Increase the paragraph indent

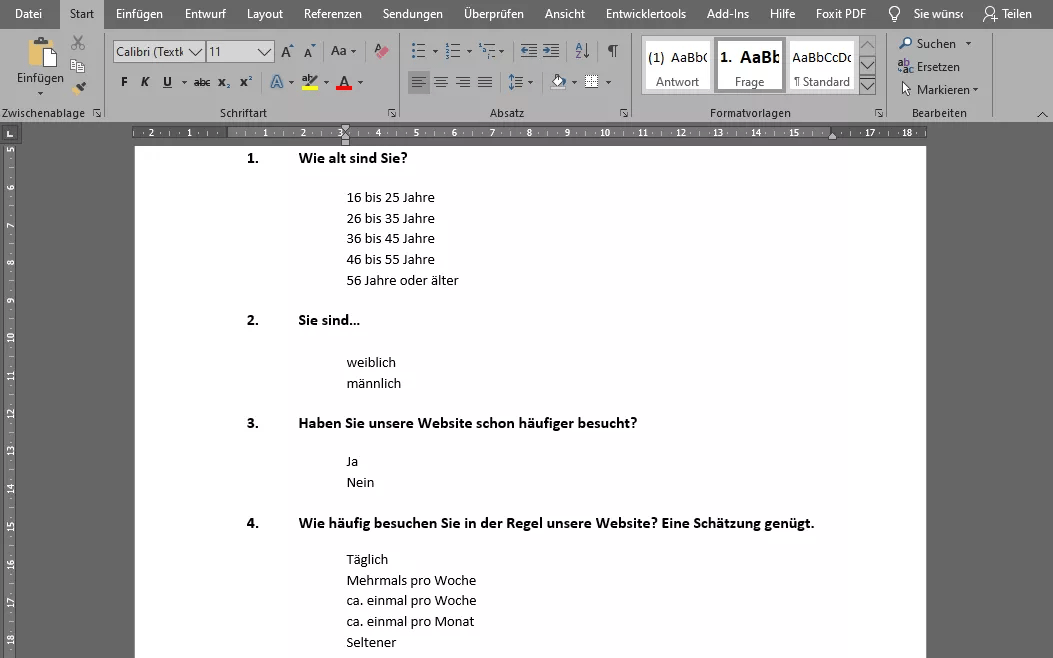point(551,51)
